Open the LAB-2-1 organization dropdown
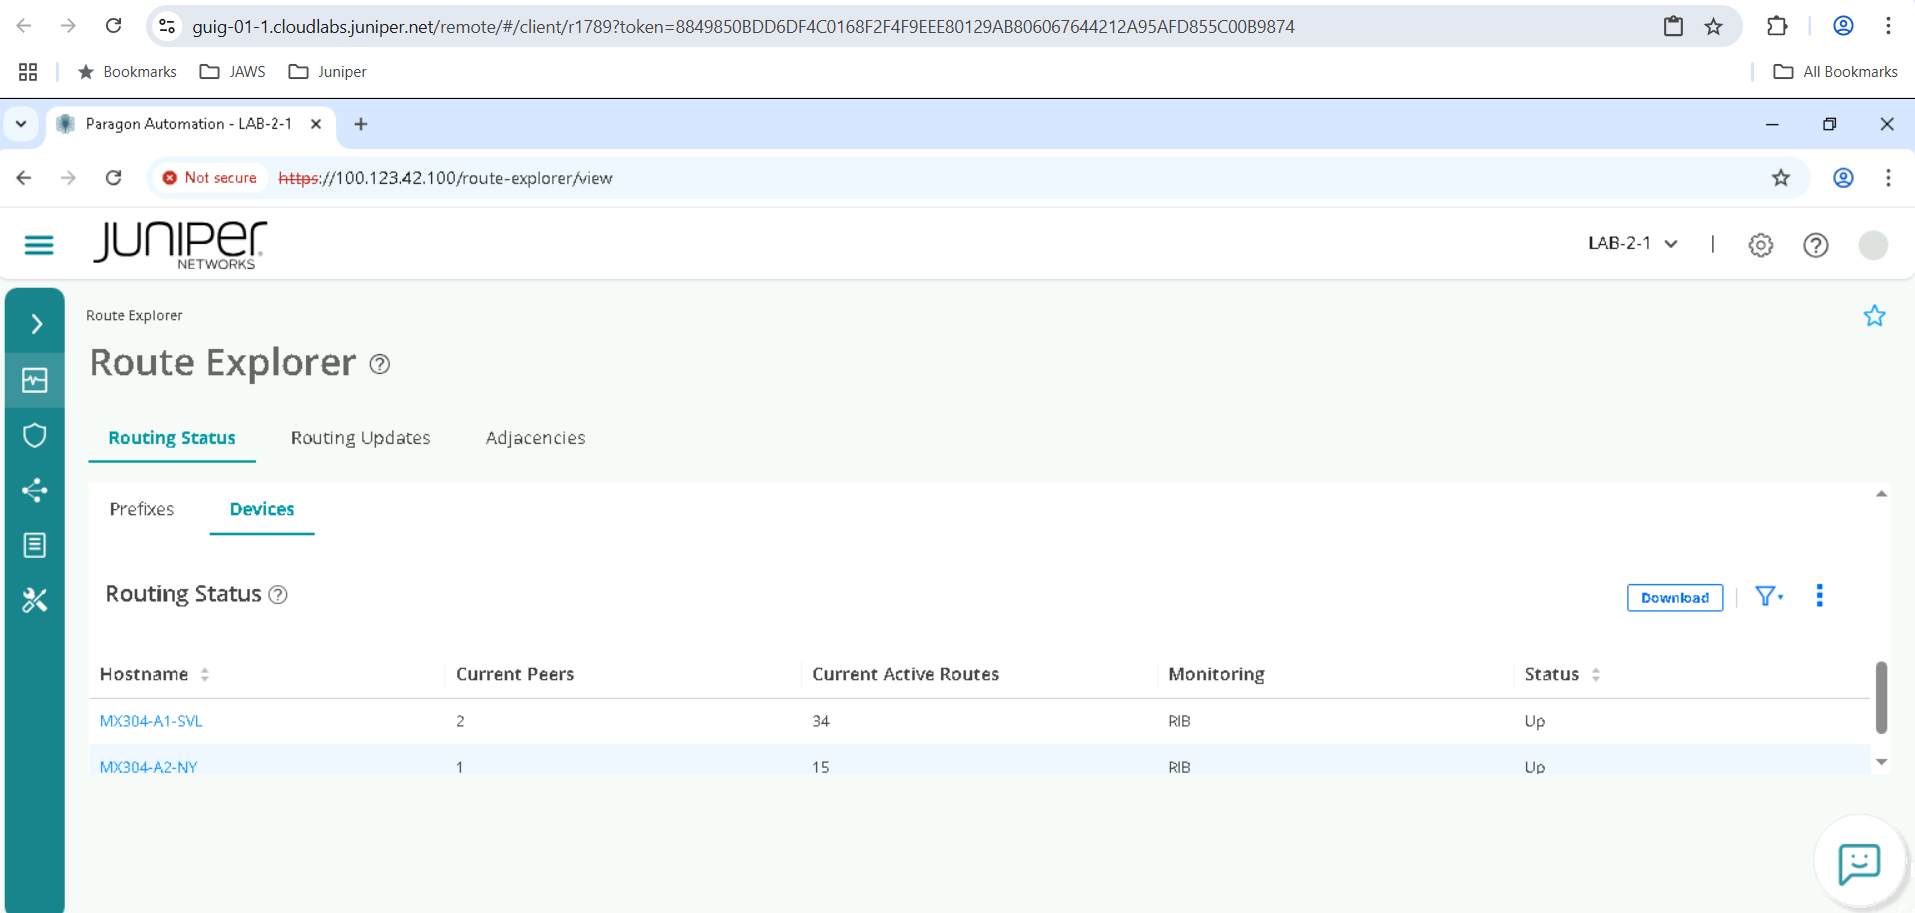 (1632, 244)
